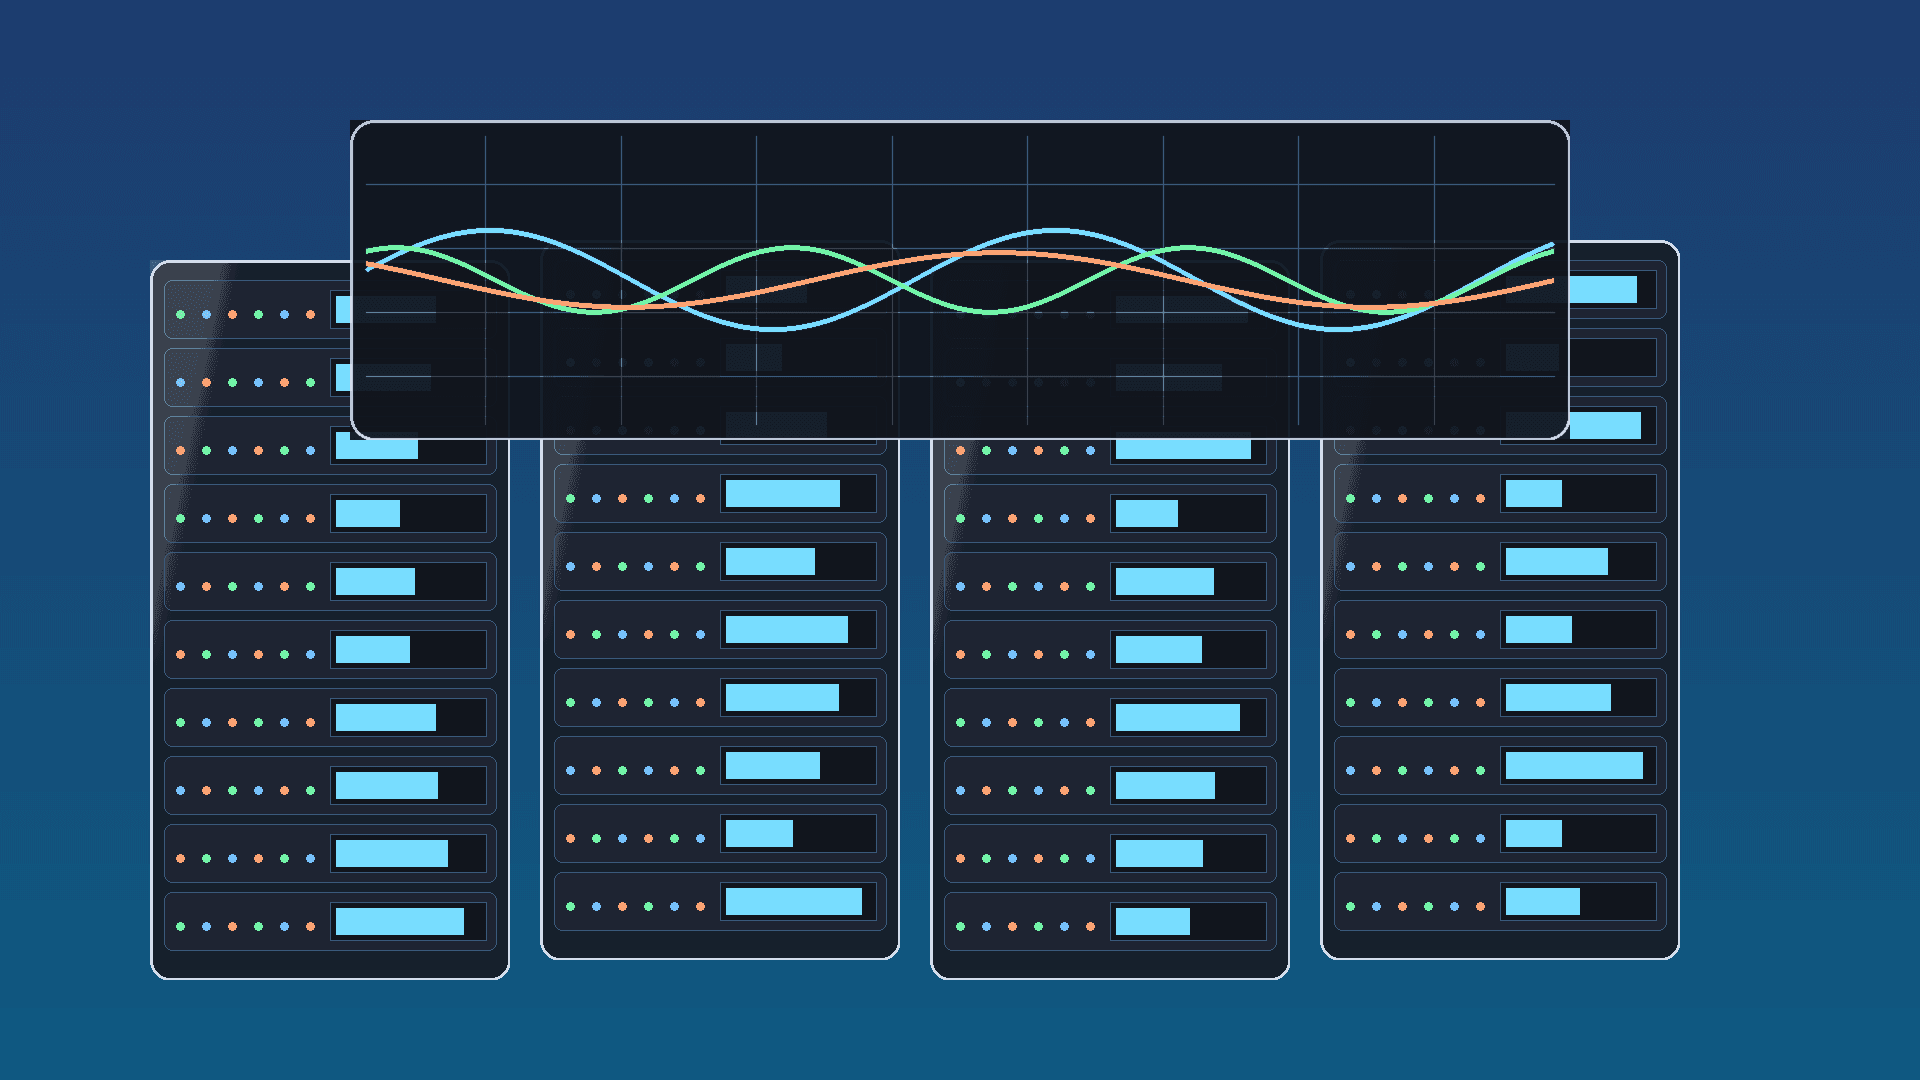The width and height of the screenshot is (1920, 1080).
Task: Select first green LED in leftmost rack's bottom row
Action: click(181, 926)
